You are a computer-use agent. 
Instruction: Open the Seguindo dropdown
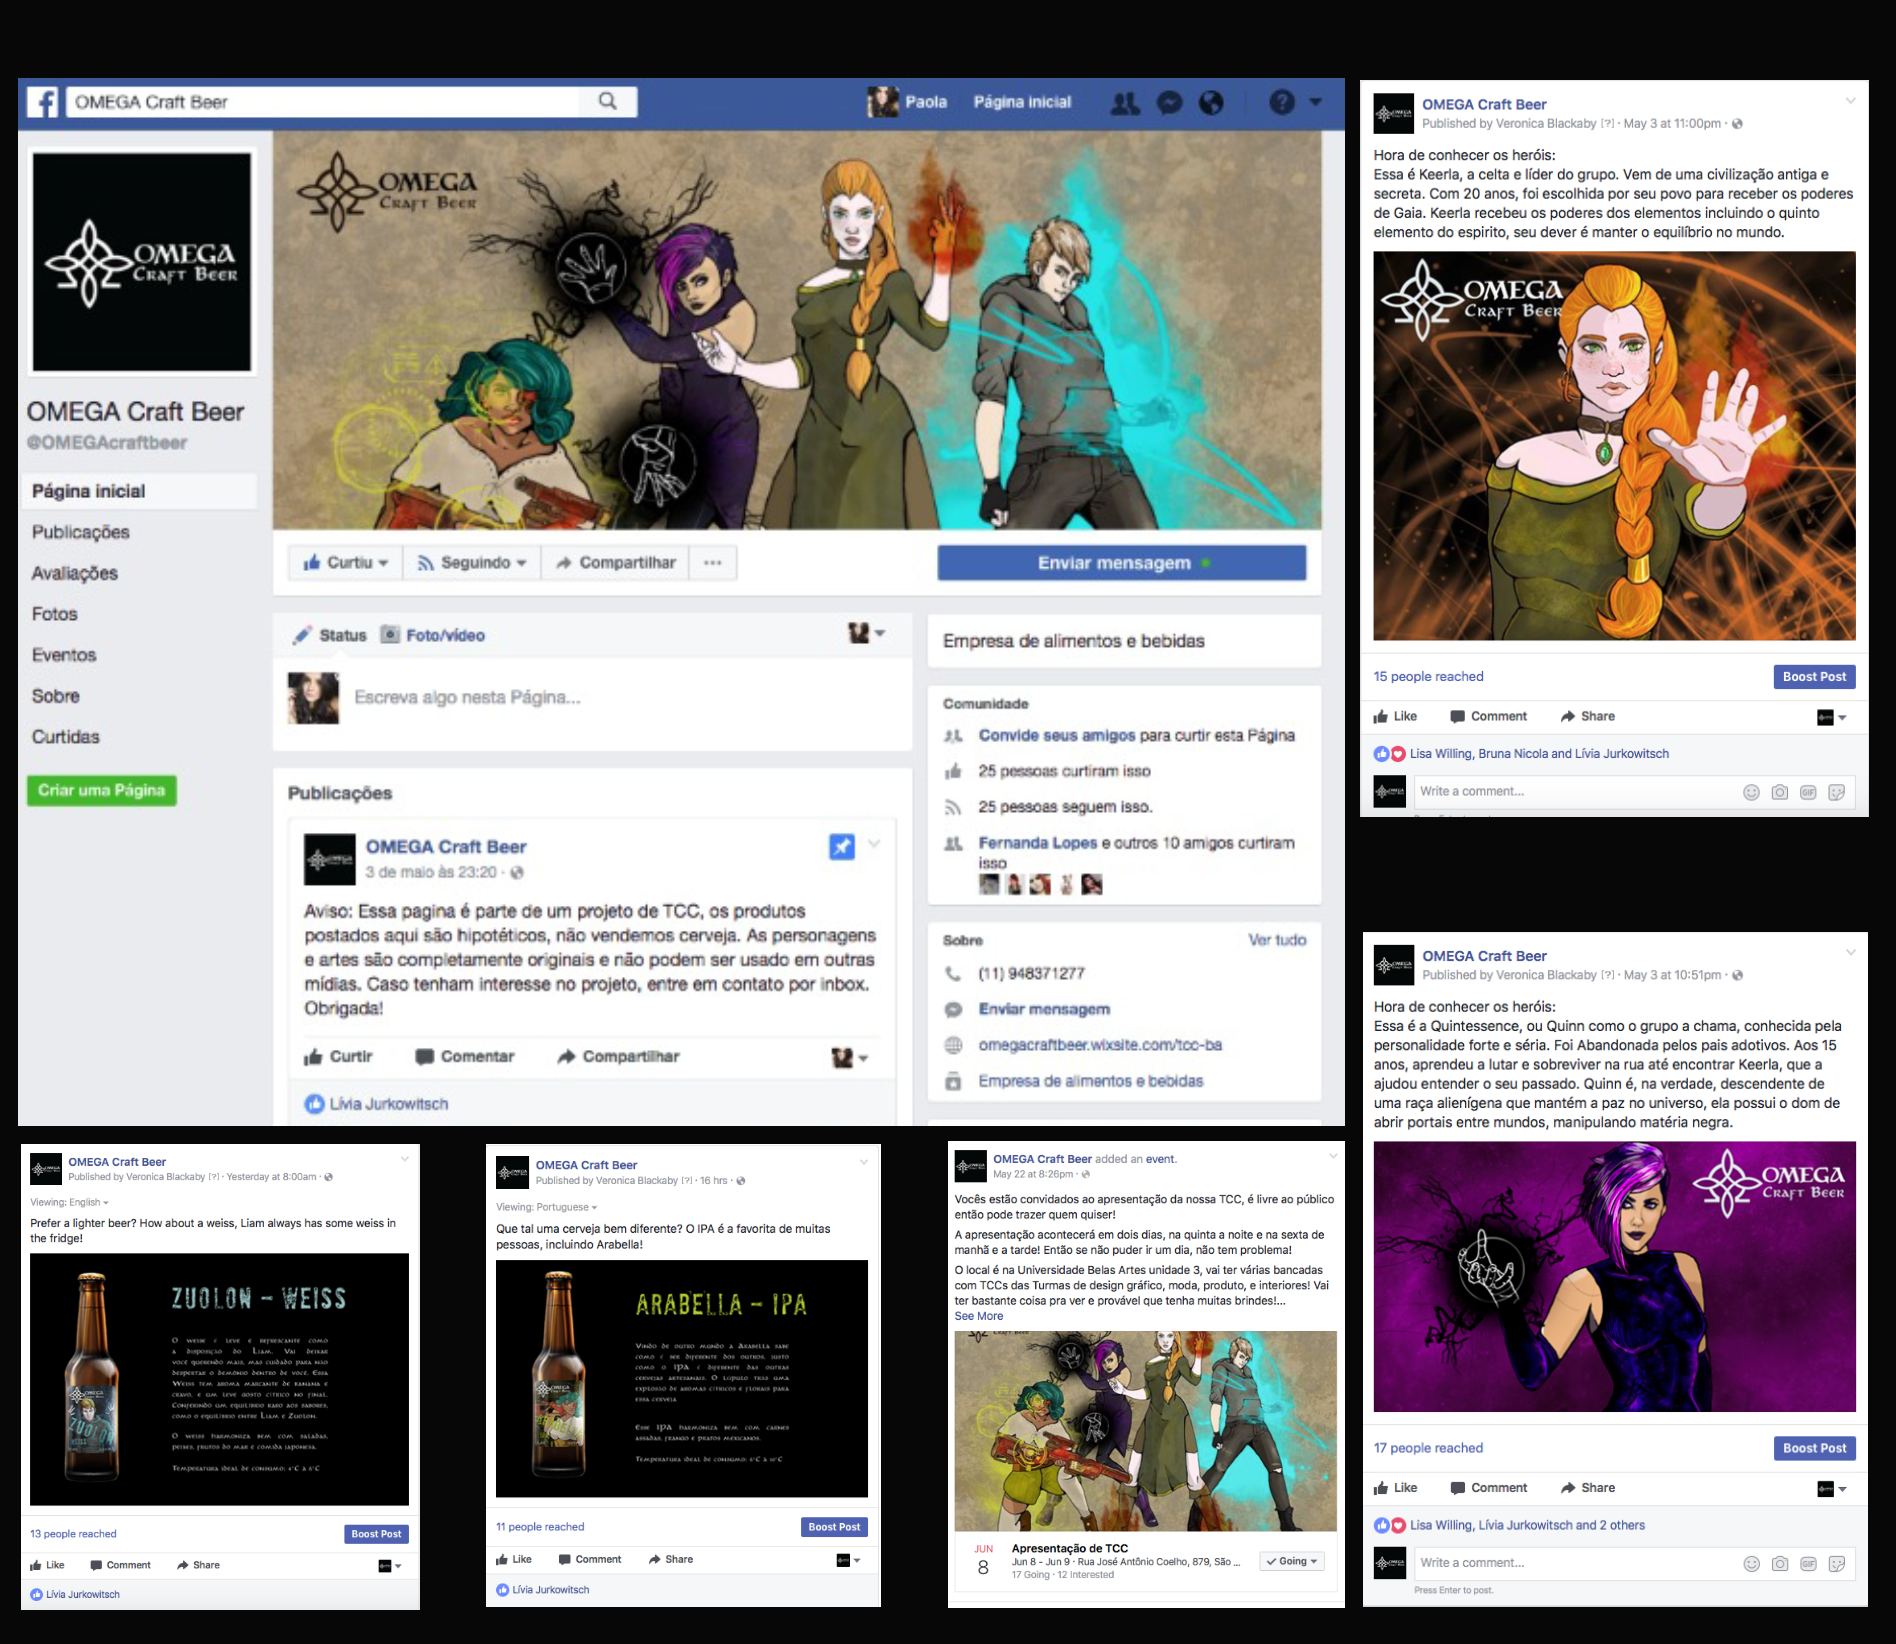point(472,563)
